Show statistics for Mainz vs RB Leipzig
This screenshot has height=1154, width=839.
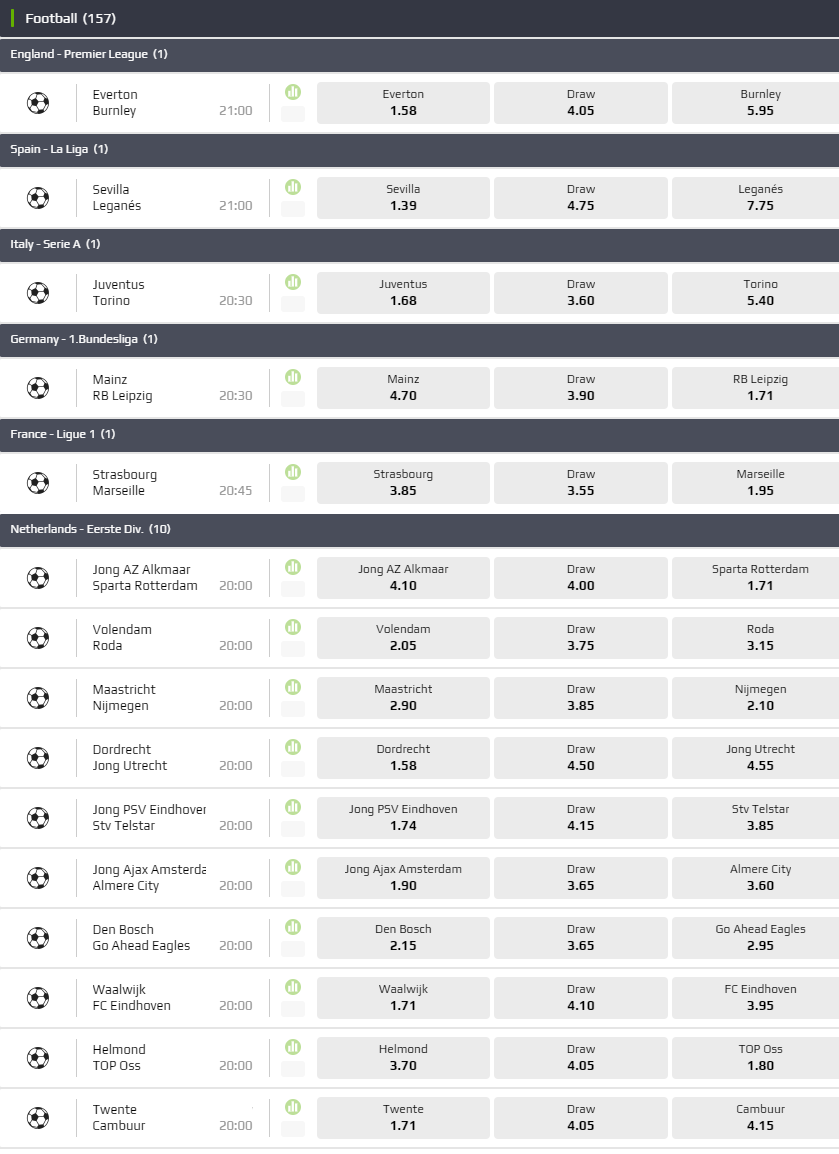(x=293, y=376)
